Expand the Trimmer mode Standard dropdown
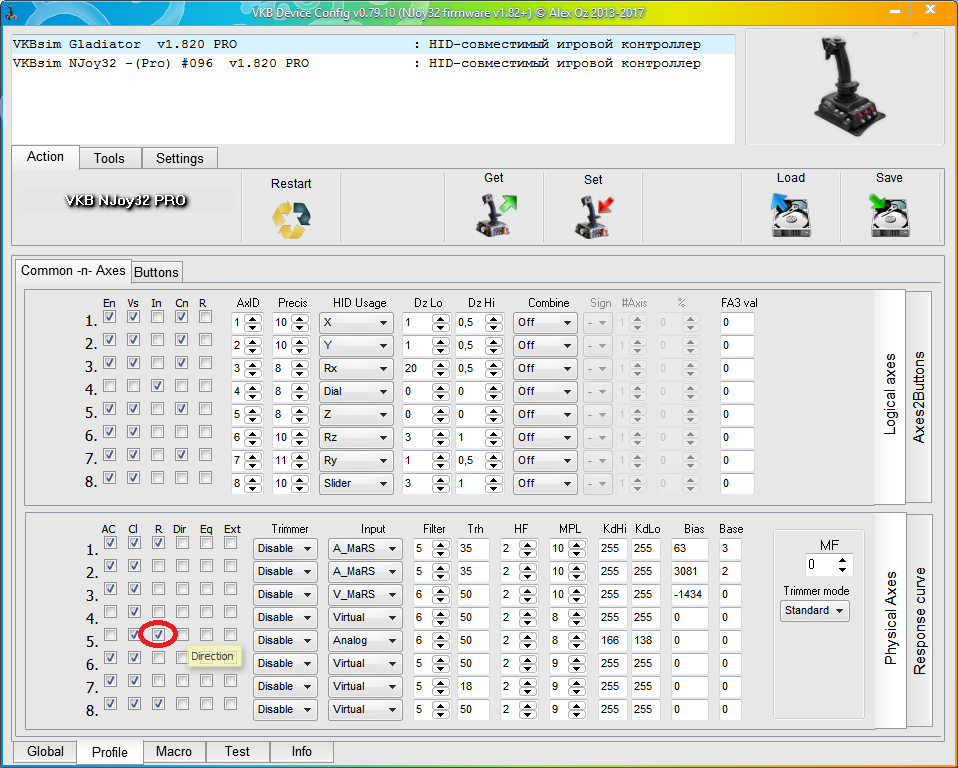Image resolution: width=958 pixels, height=768 pixels. click(x=814, y=610)
